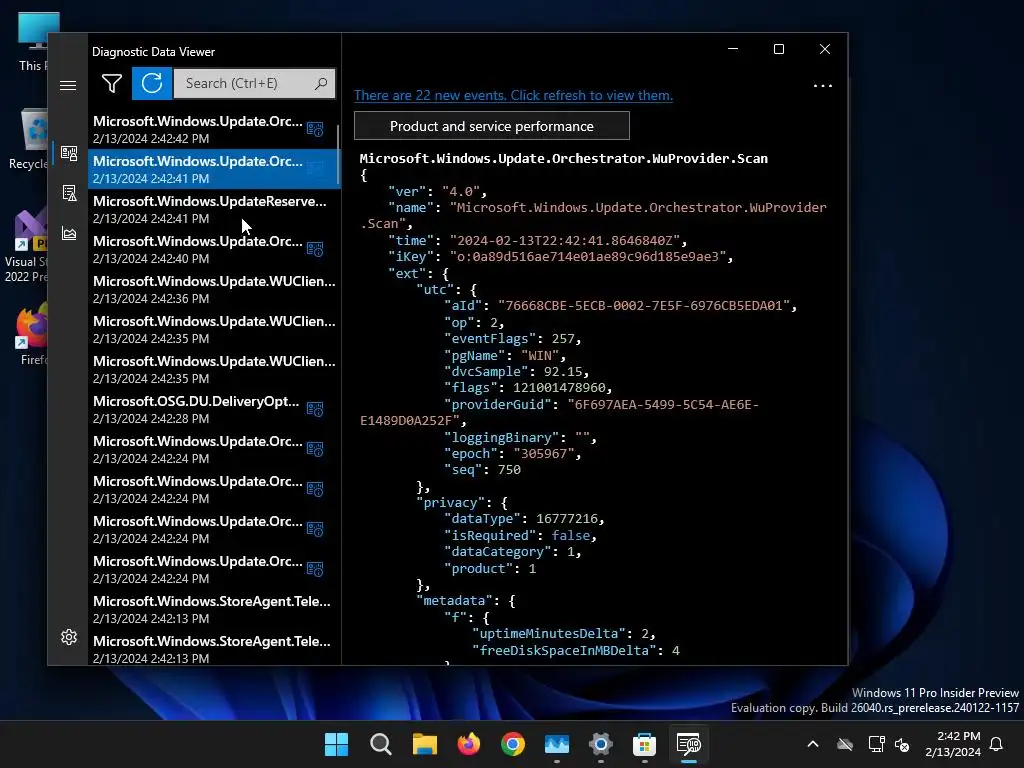This screenshot has height=768, width=1024.
Task: Click the OneDrive tray icon
Action: pos(845,744)
